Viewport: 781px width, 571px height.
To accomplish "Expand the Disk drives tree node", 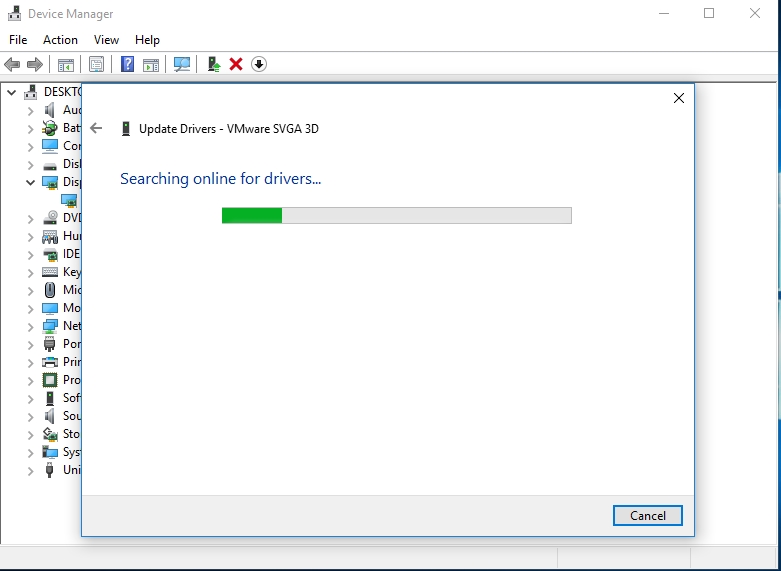I will (x=30, y=164).
